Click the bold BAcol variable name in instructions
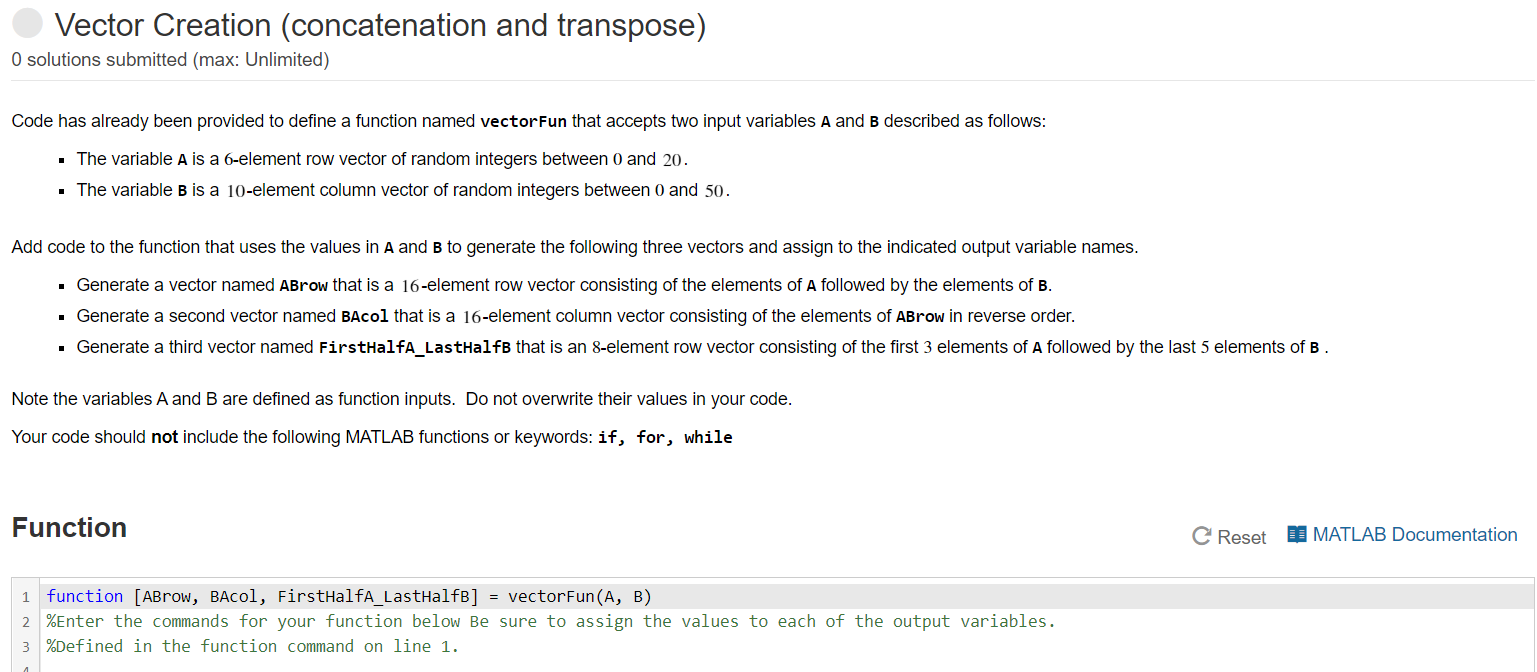Viewport: 1537px width, 672px height. pyautogui.click(x=366, y=316)
